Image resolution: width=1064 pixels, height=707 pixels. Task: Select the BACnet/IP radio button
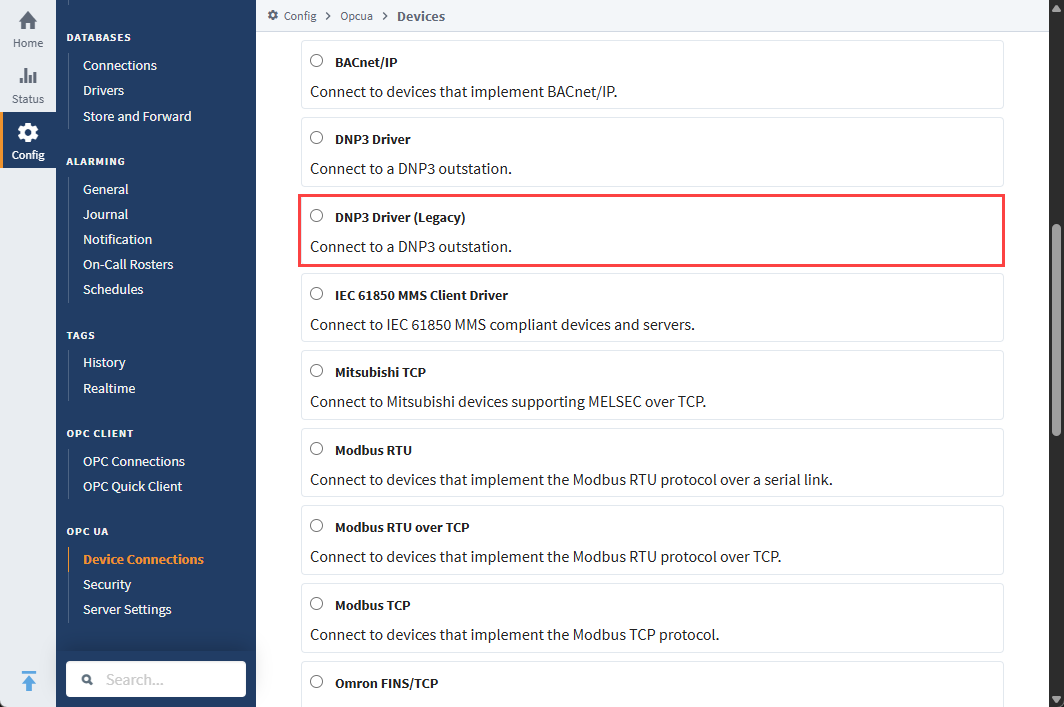[x=316, y=60]
